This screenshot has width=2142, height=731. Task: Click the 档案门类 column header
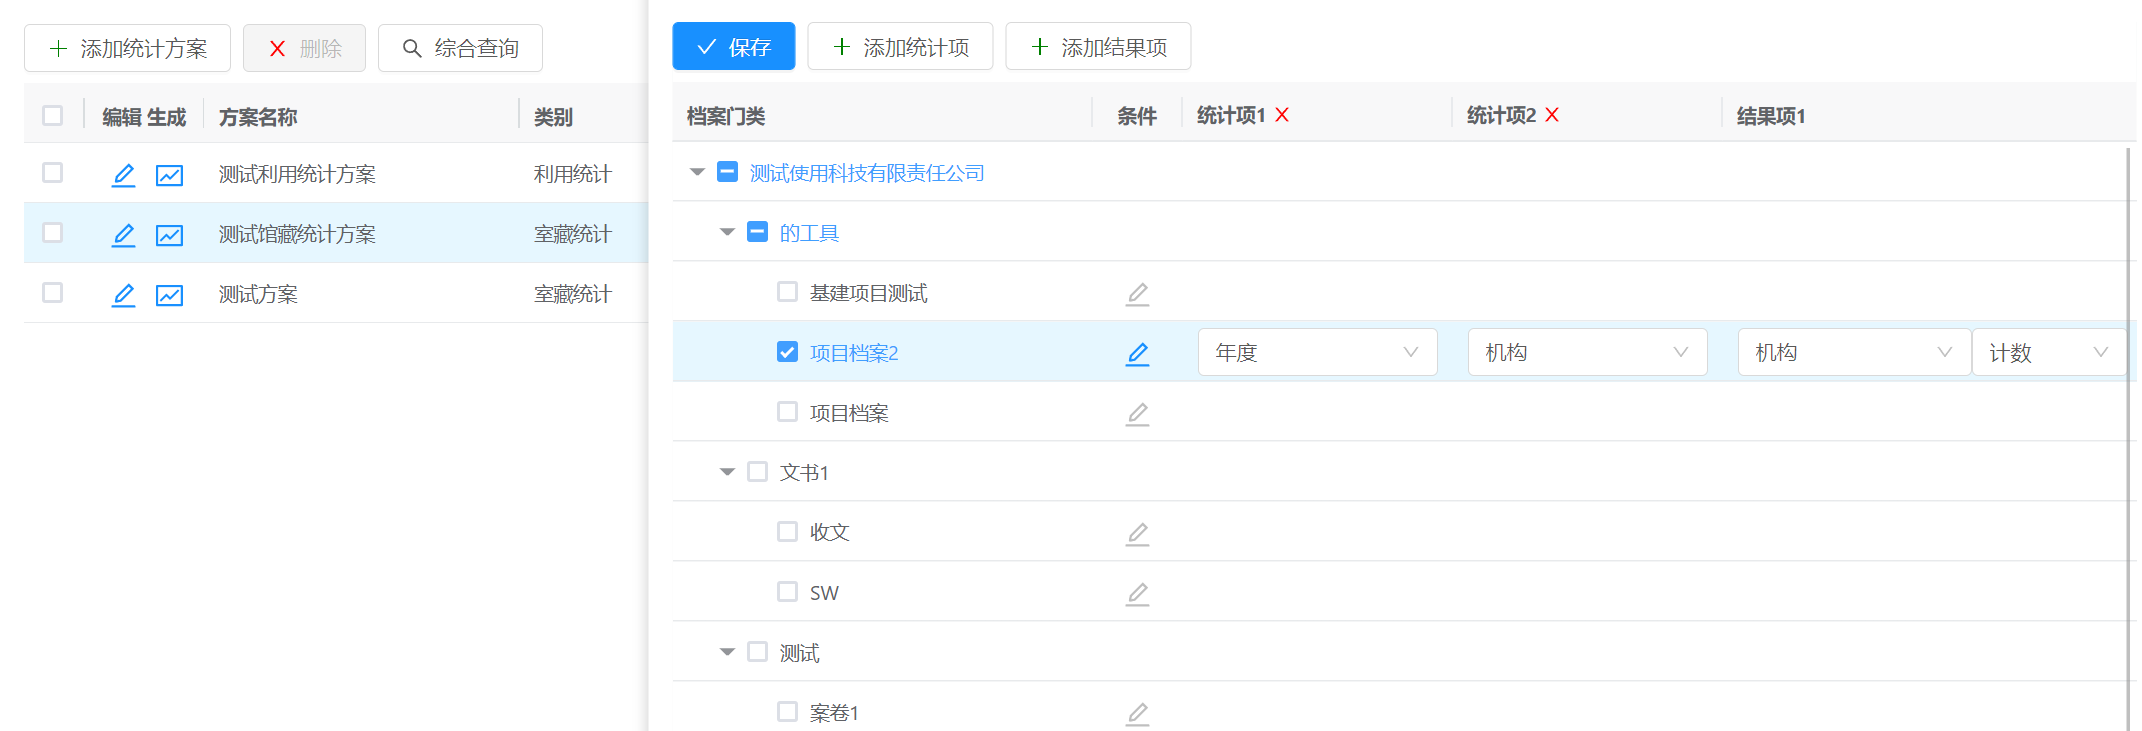pyautogui.click(x=726, y=116)
